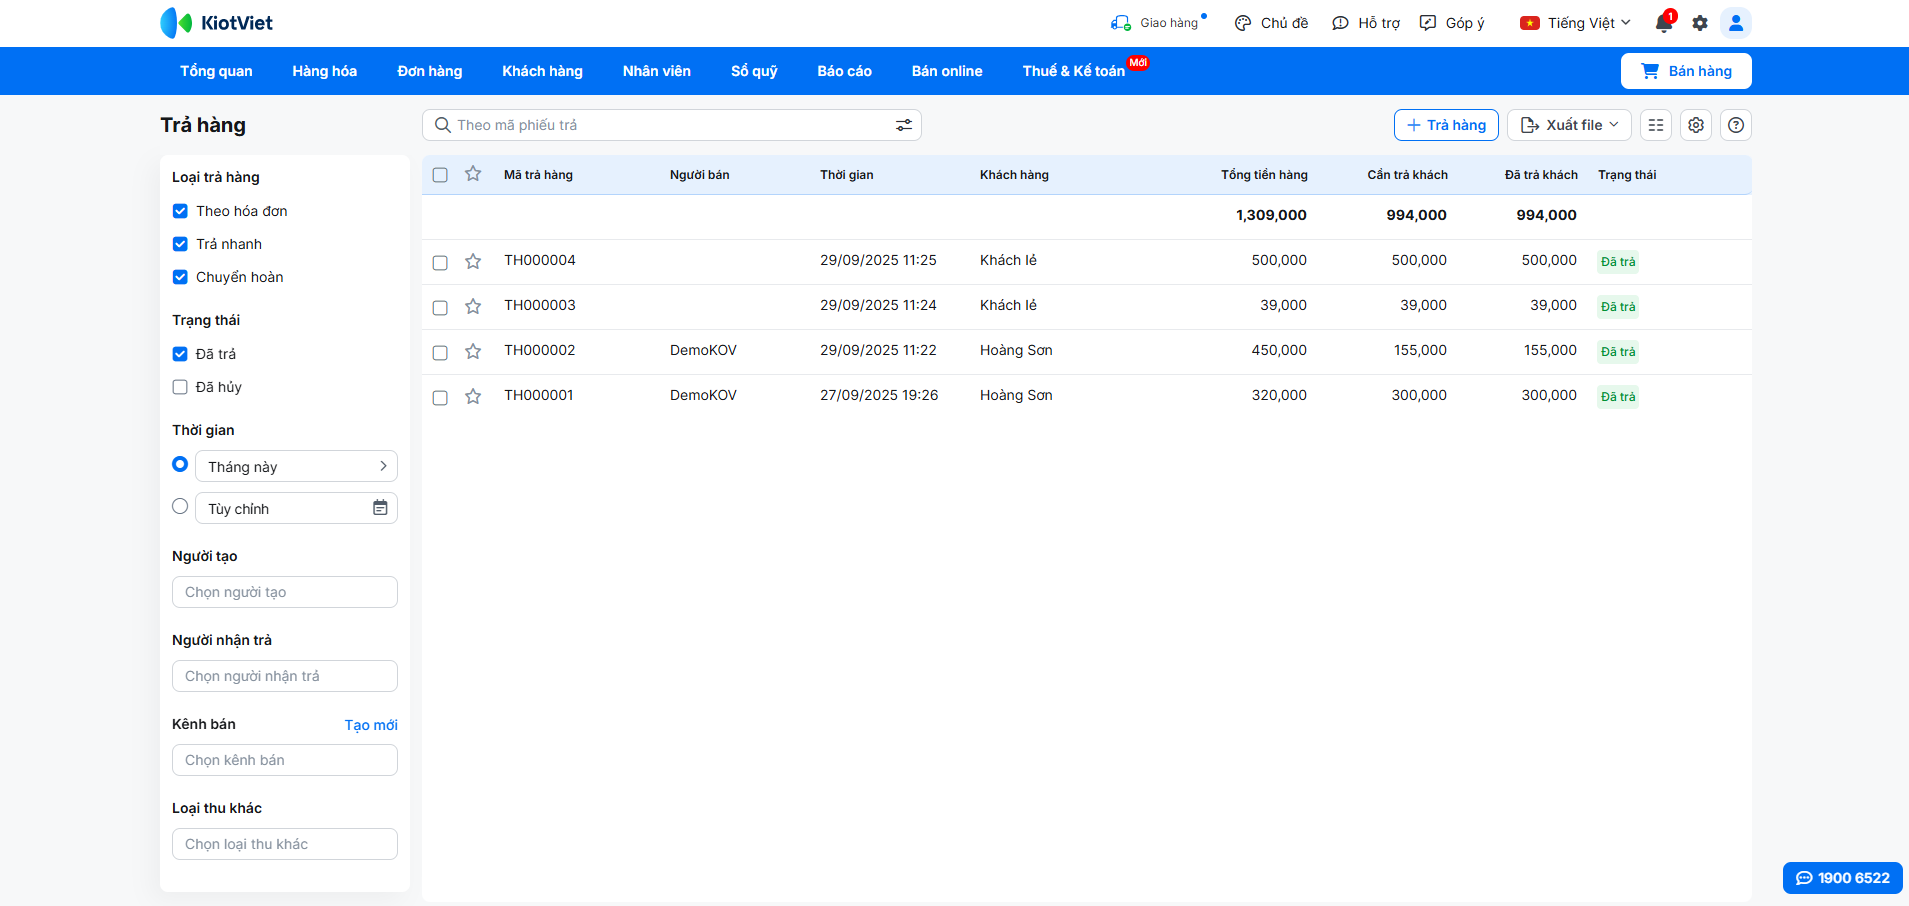1909x906 pixels.
Task: Open search filter options slider icon
Action: pos(903,125)
